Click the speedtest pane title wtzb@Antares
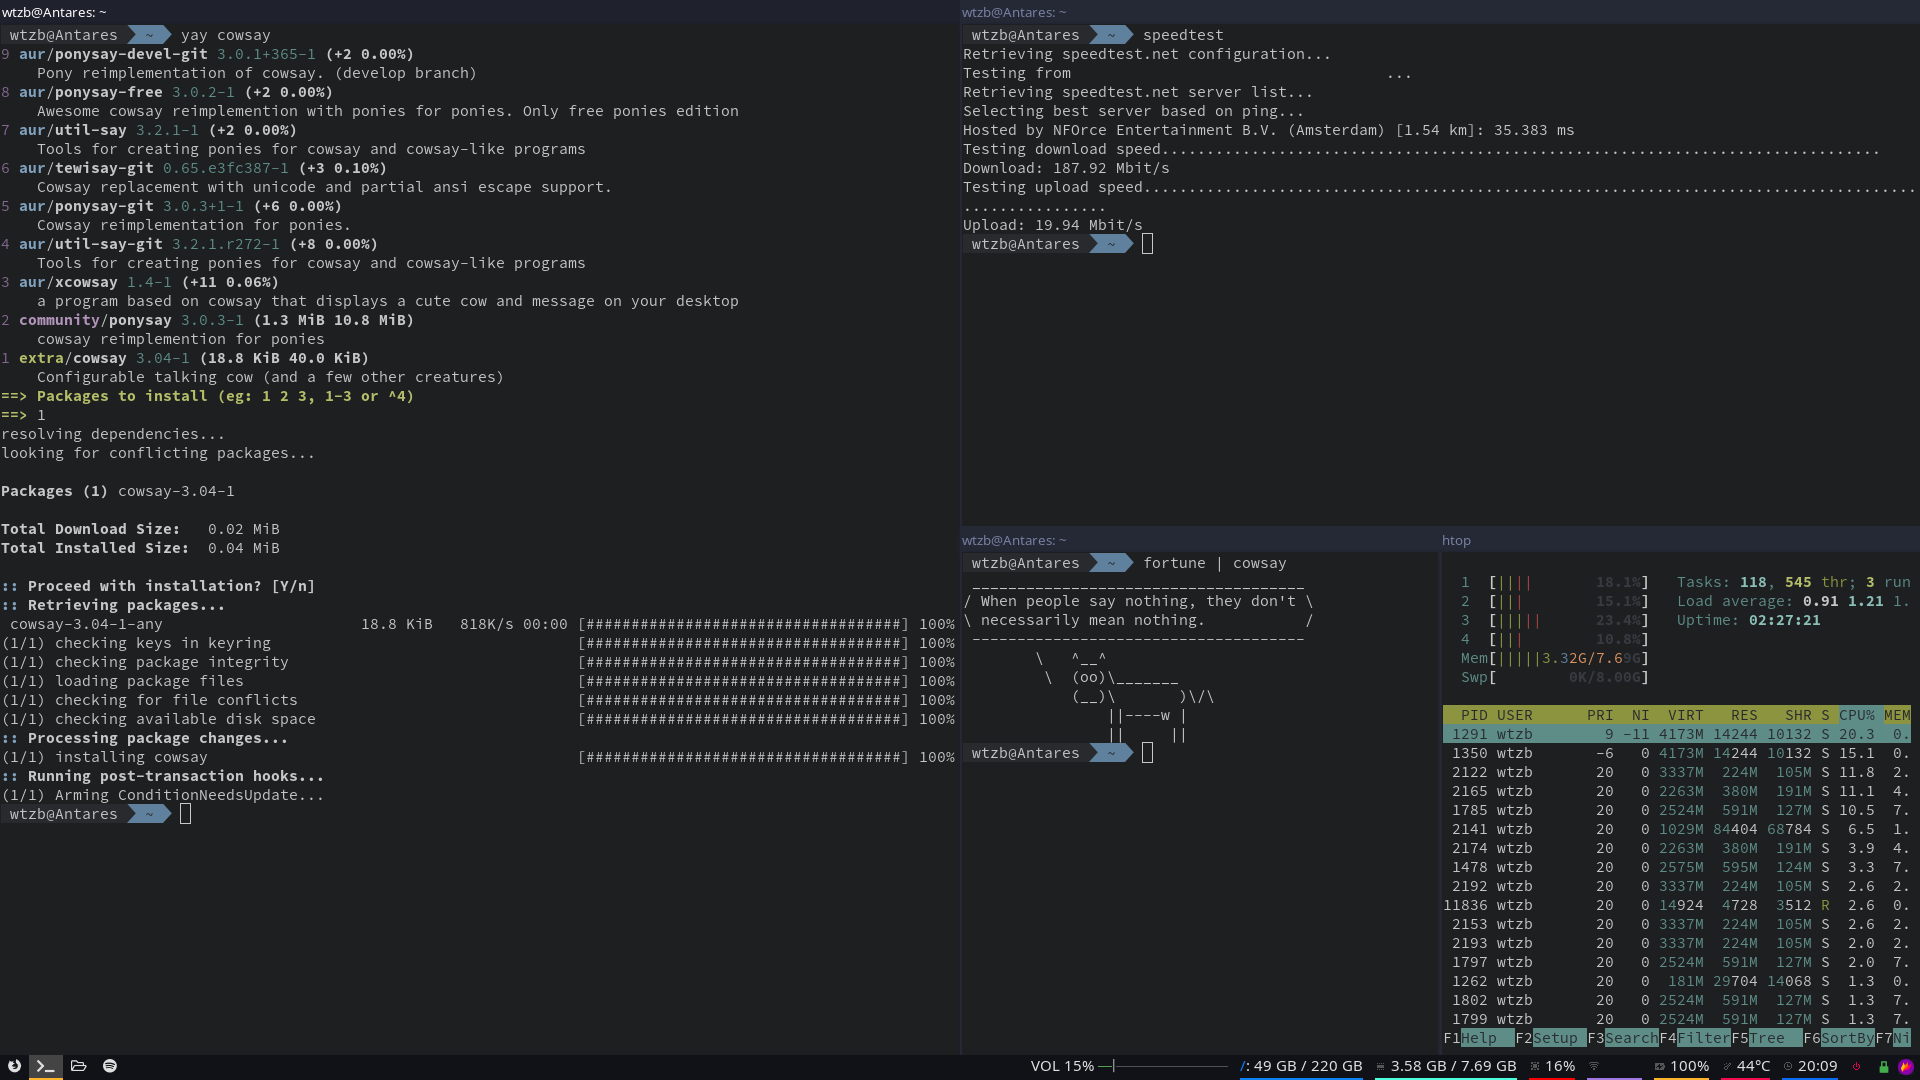1920x1080 pixels. 1014,12
